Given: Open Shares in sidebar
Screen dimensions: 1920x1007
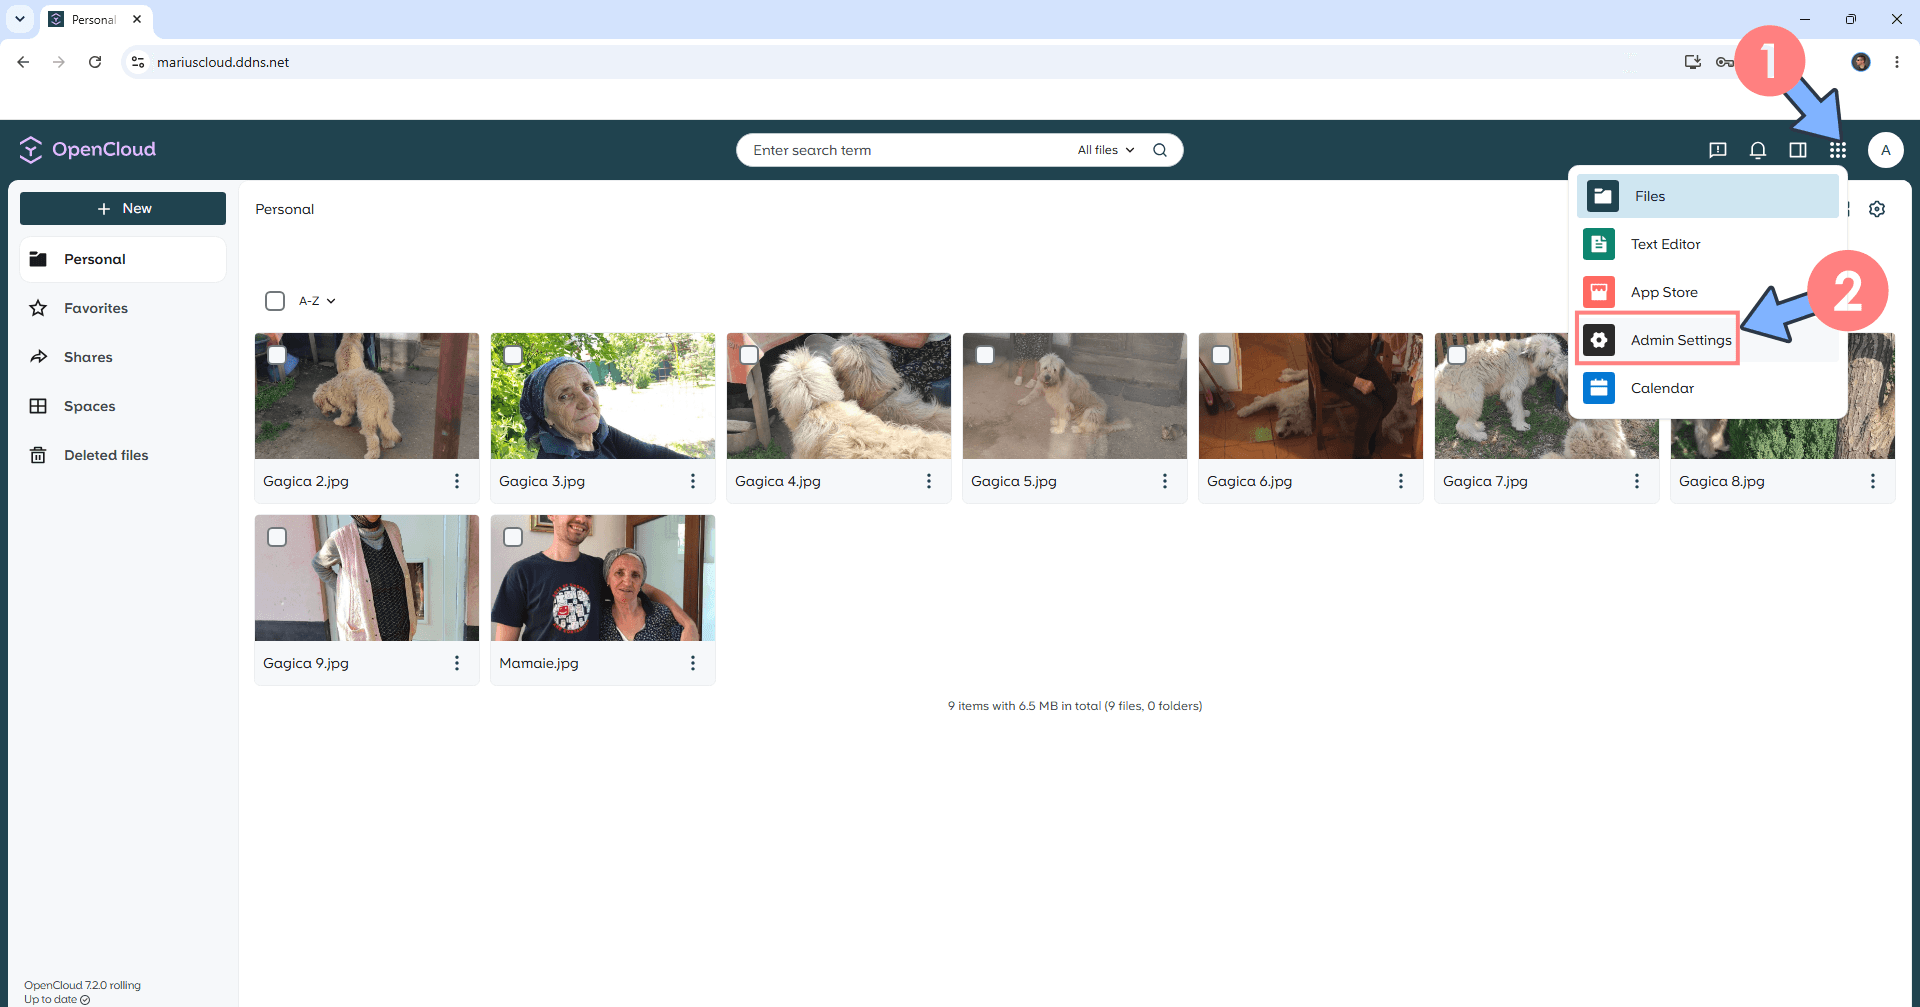Looking at the screenshot, I should pos(123,357).
